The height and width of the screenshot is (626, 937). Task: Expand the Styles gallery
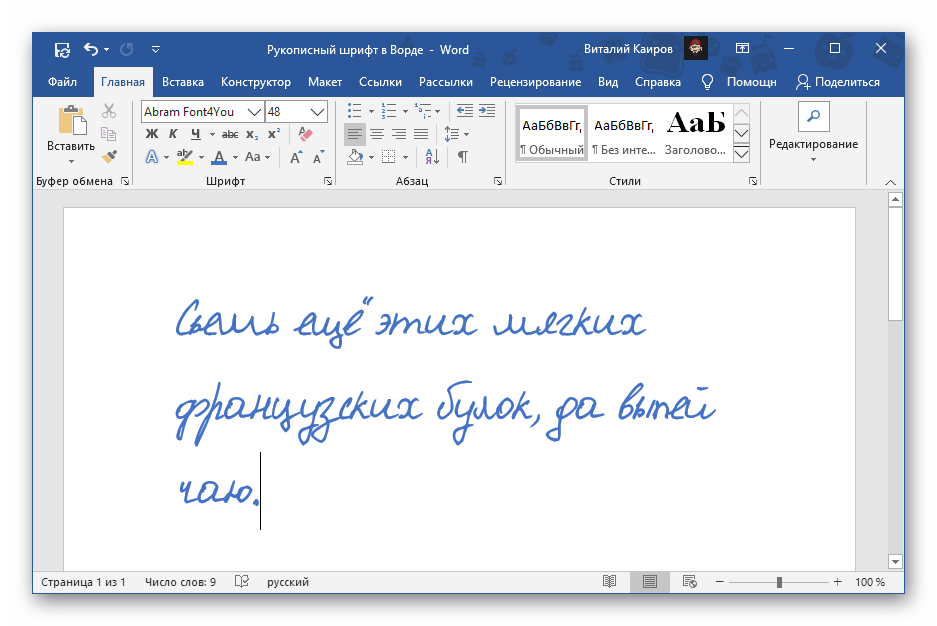click(x=741, y=155)
